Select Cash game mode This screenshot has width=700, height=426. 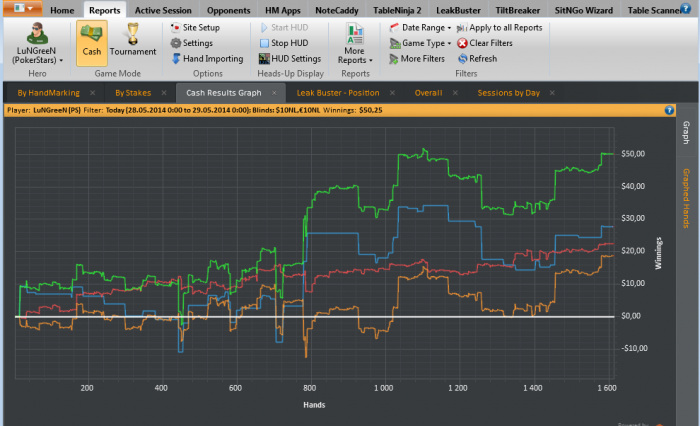click(x=92, y=43)
